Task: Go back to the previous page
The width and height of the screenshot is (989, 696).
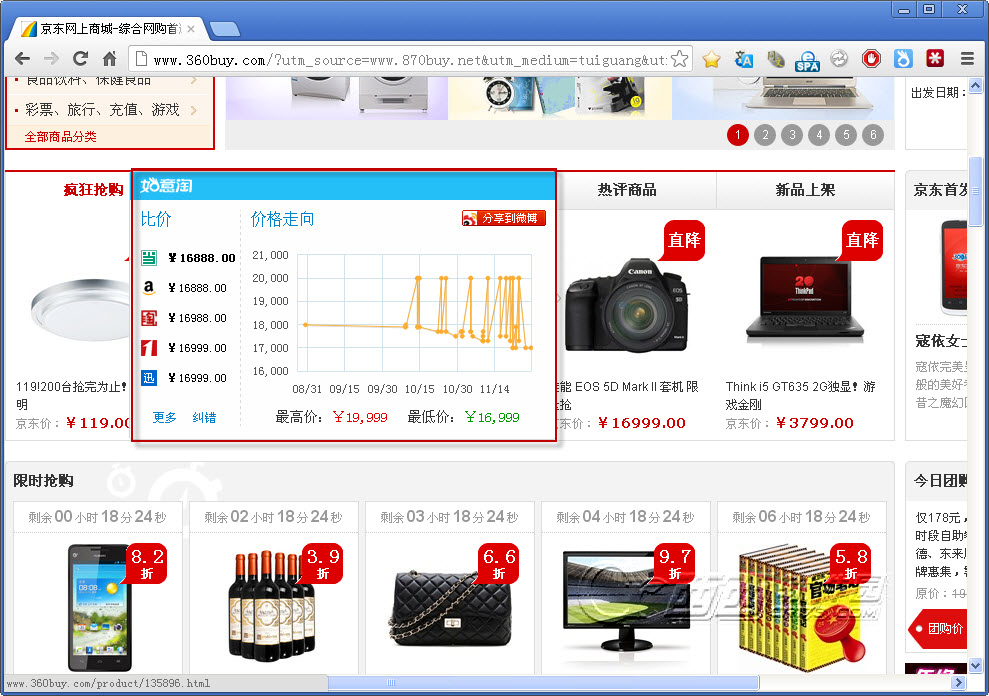Action: 22,59
